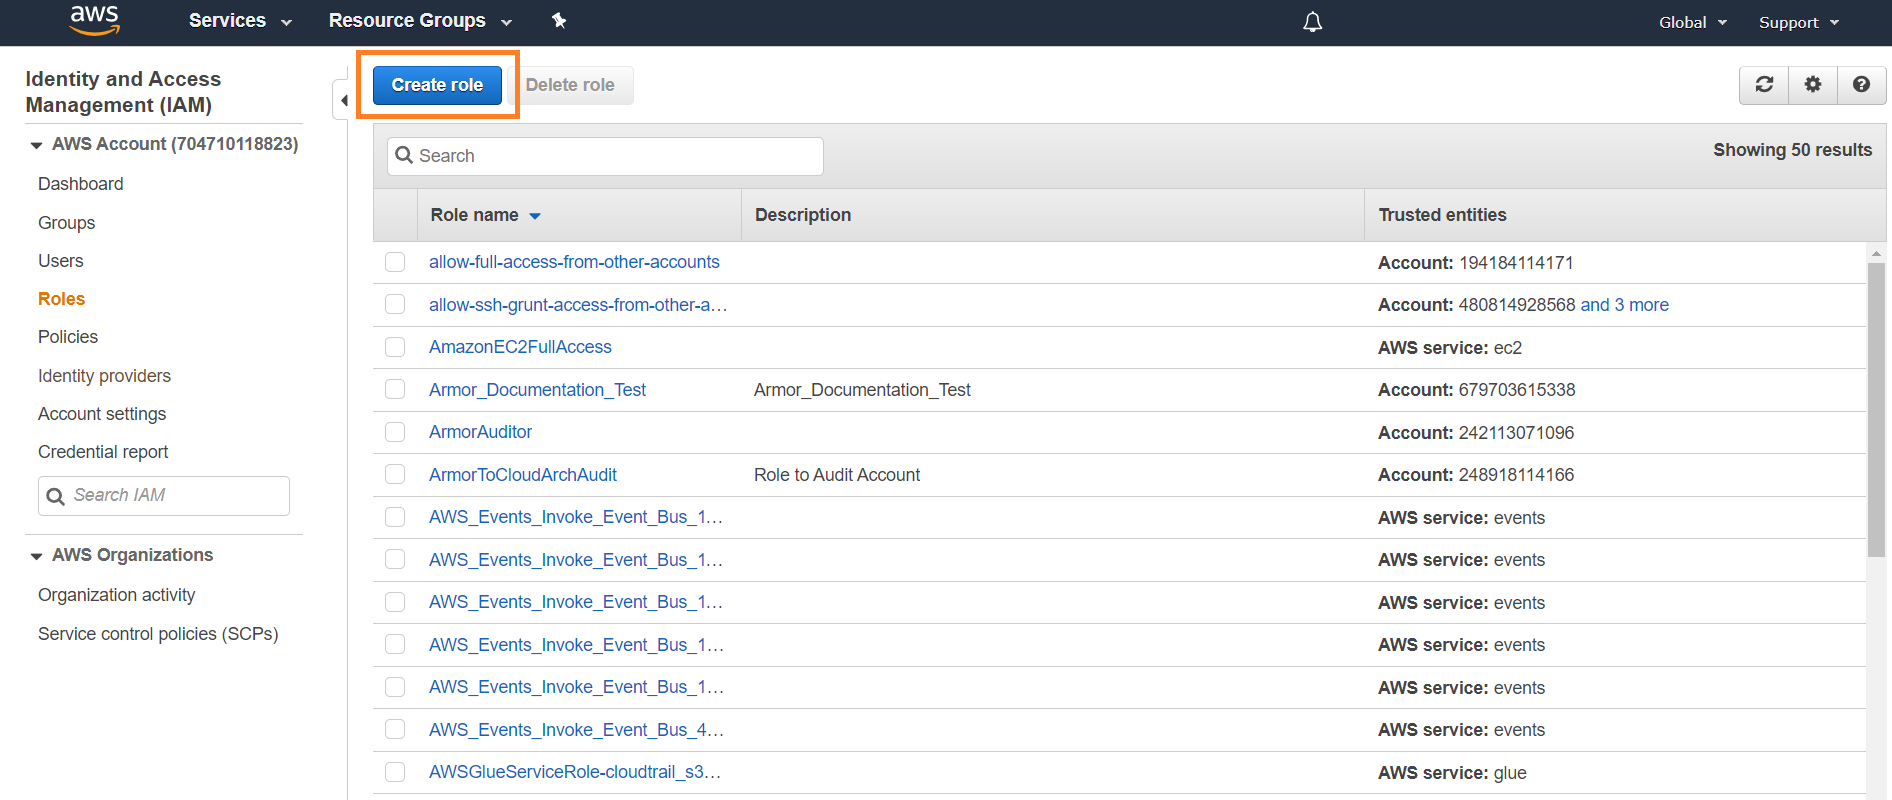Click the pin shortcuts star icon
Screen dimensions: 1892x800
(559, 21)
